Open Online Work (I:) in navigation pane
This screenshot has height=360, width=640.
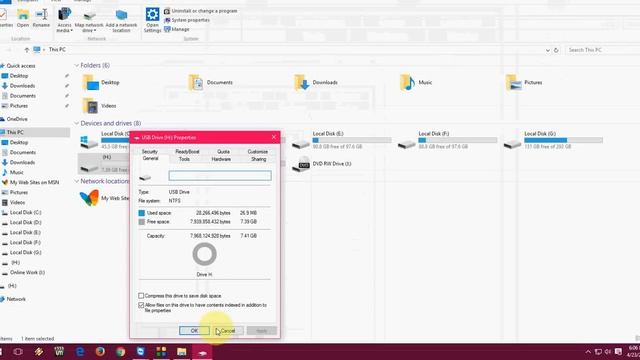(27, 273)
